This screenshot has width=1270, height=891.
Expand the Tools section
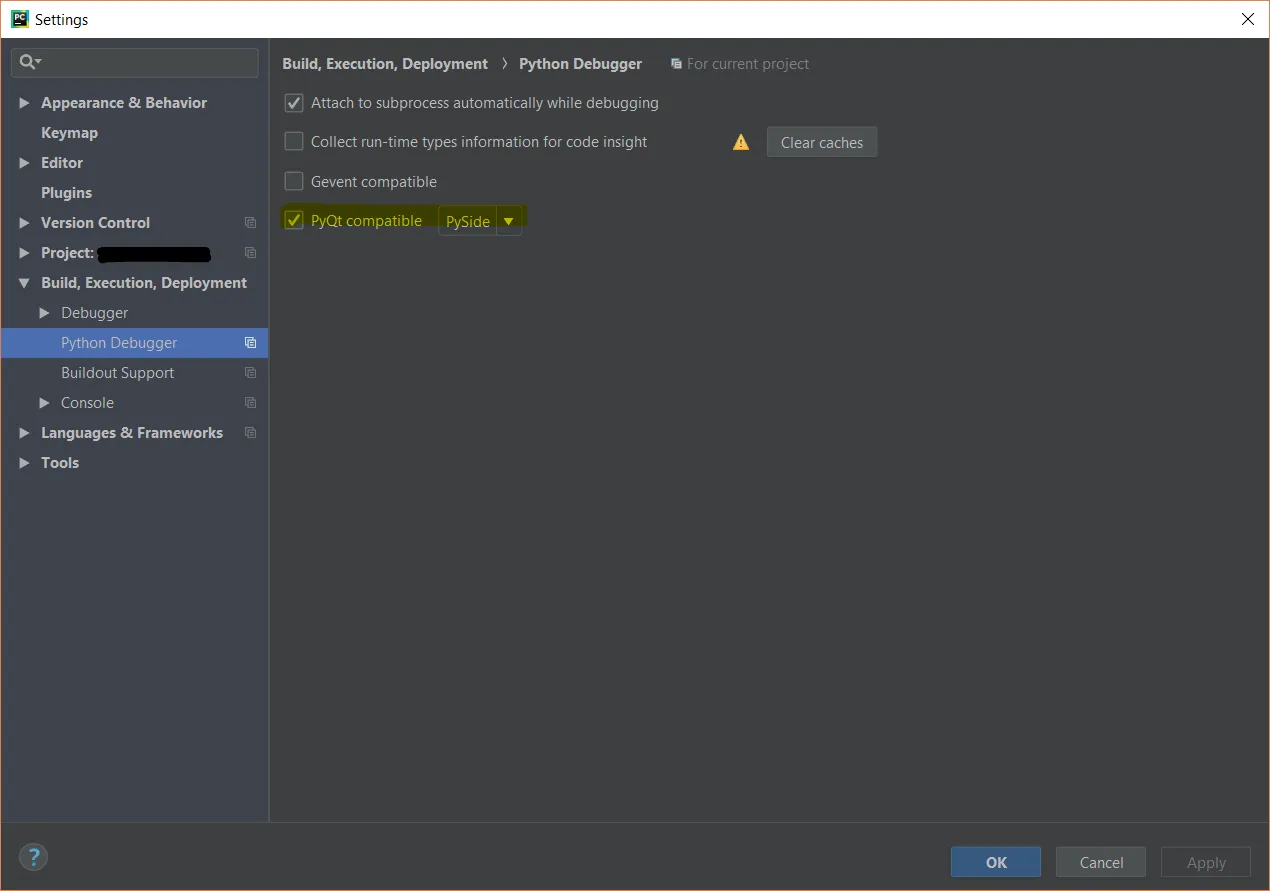tap(24, 463)
